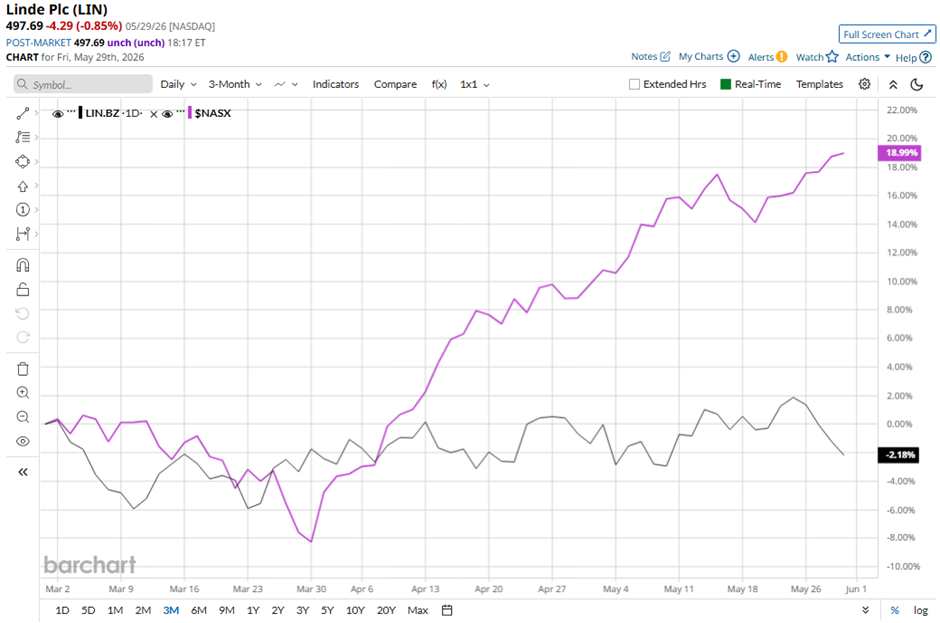Screen dimensions: 940x623
Task: Zoom out of the chart
Action: click(23, 417)
